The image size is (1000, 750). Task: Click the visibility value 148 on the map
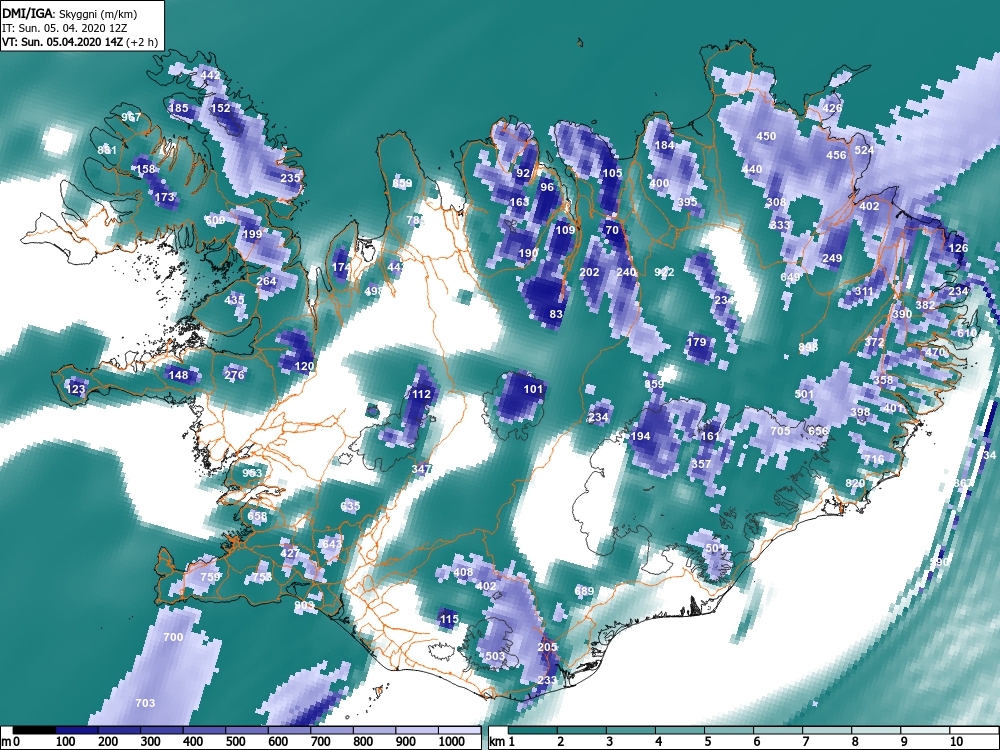[178, 375]
